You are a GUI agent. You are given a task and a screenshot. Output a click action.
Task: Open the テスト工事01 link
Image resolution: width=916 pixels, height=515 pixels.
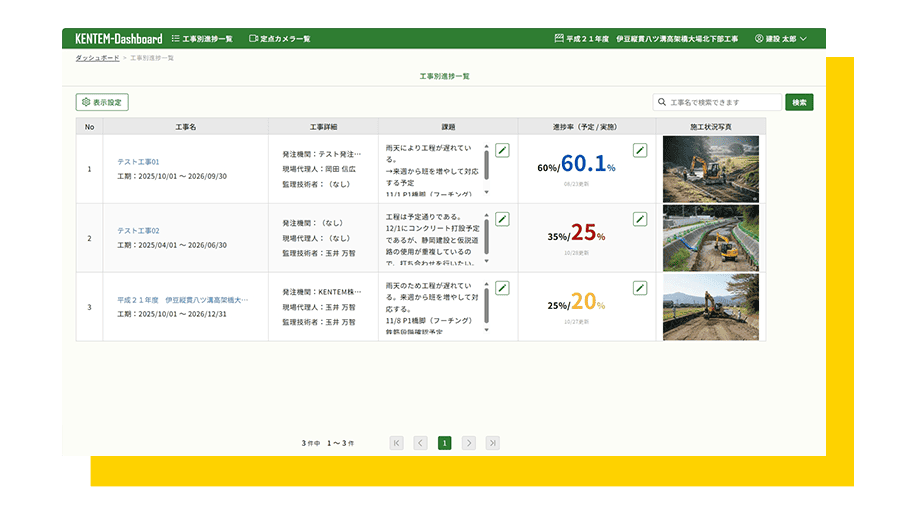click(138, 162)
